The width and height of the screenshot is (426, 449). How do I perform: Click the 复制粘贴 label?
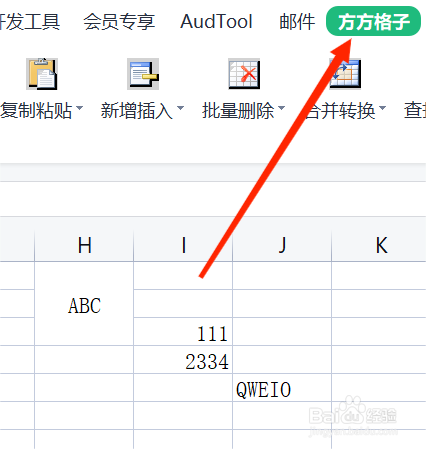pos(36,111)
